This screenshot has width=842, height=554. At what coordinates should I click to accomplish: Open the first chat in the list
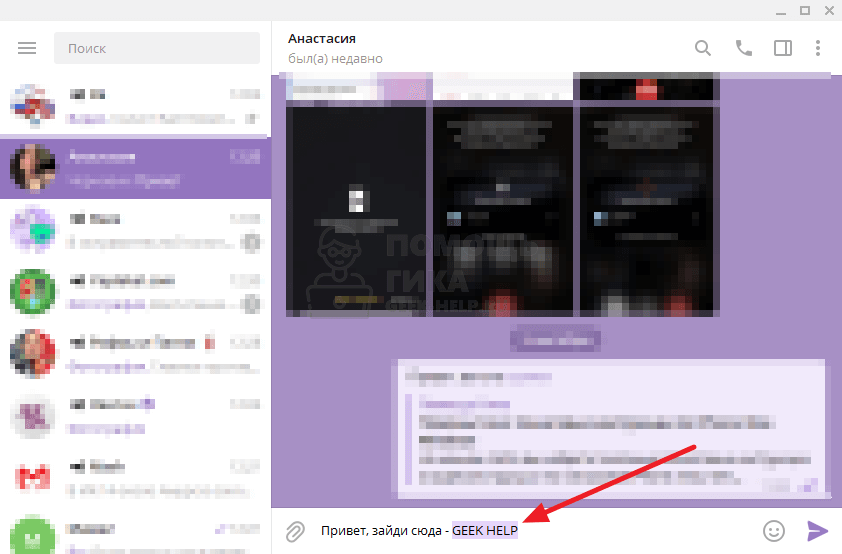pyautogui.click(x=135, y=105)
